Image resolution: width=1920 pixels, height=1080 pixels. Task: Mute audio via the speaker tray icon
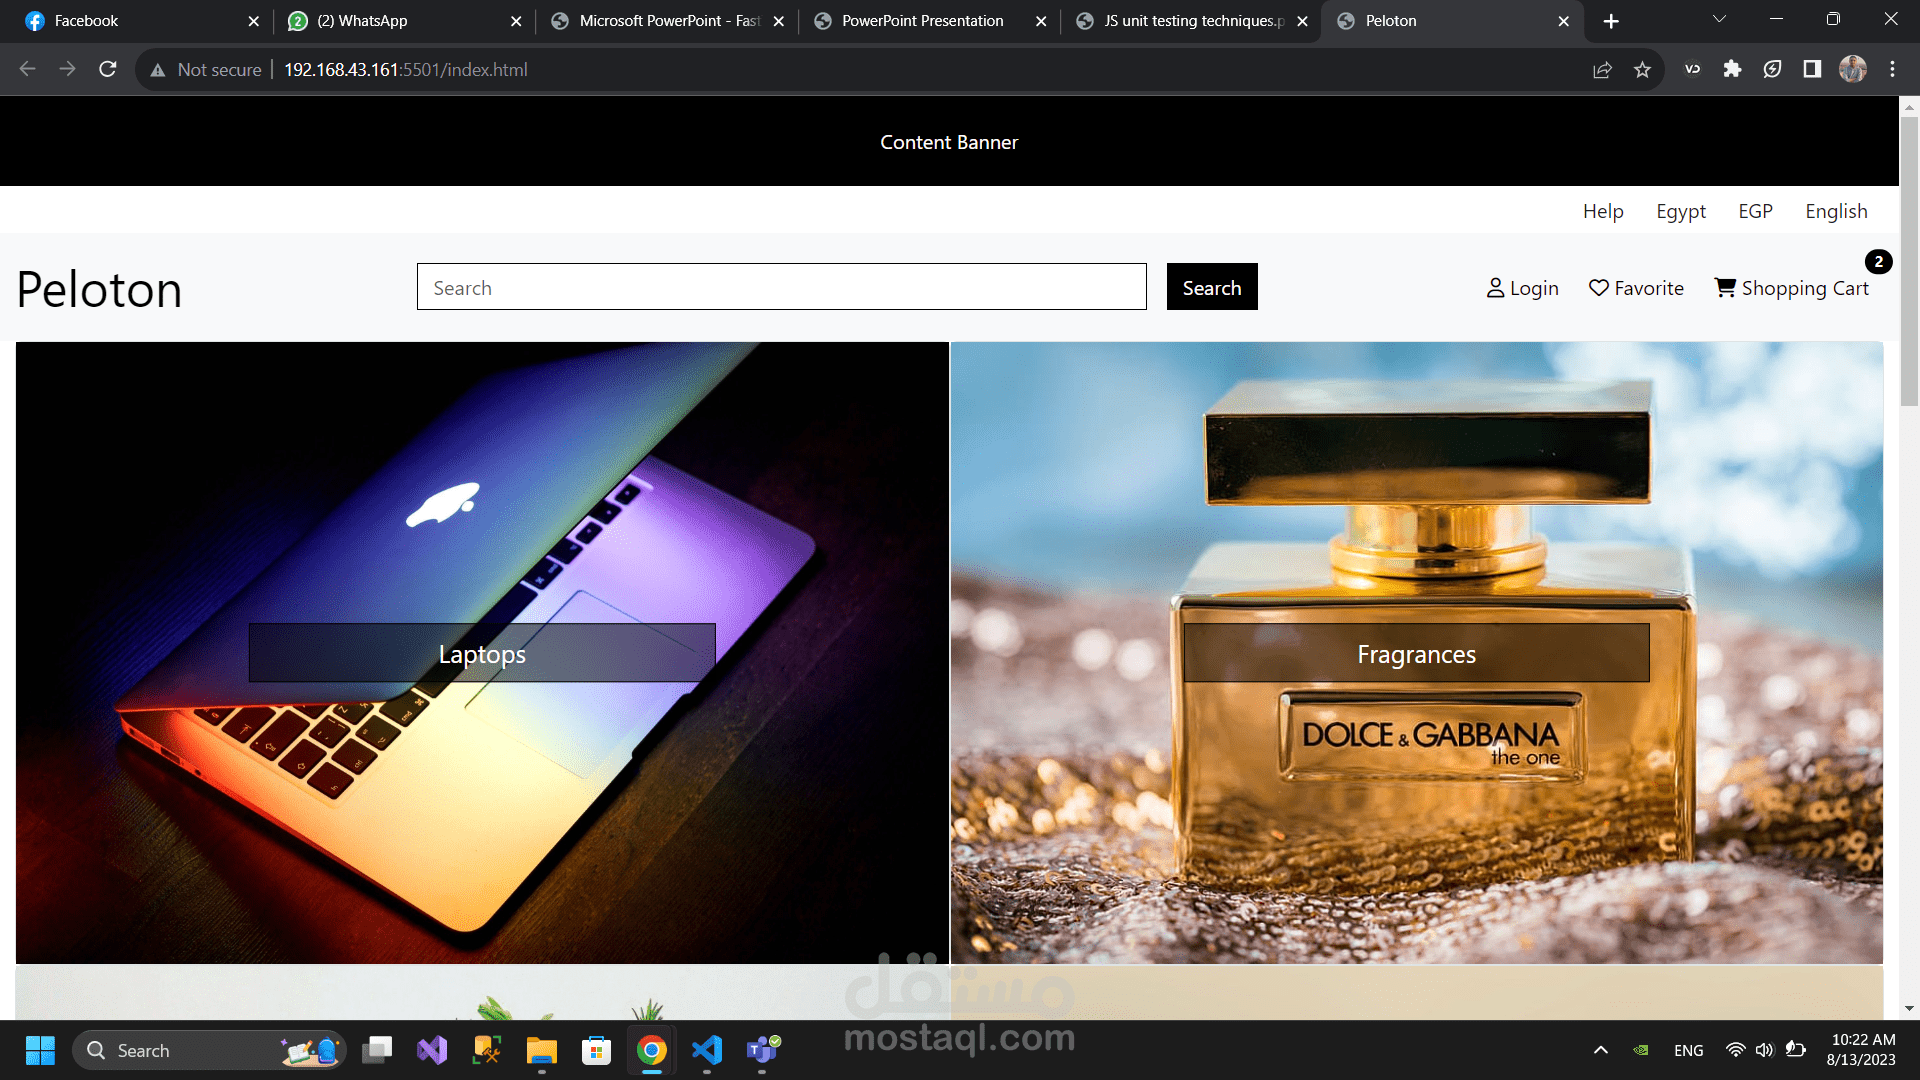click(x=1763, y=1050)
